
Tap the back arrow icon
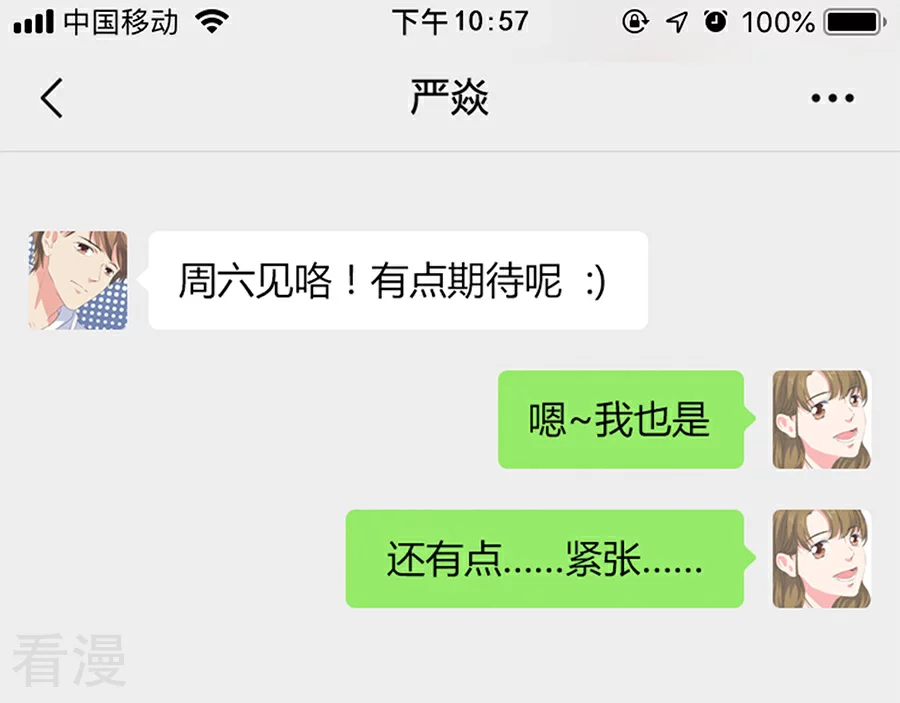pyautogui.click(x=51, y=98)
